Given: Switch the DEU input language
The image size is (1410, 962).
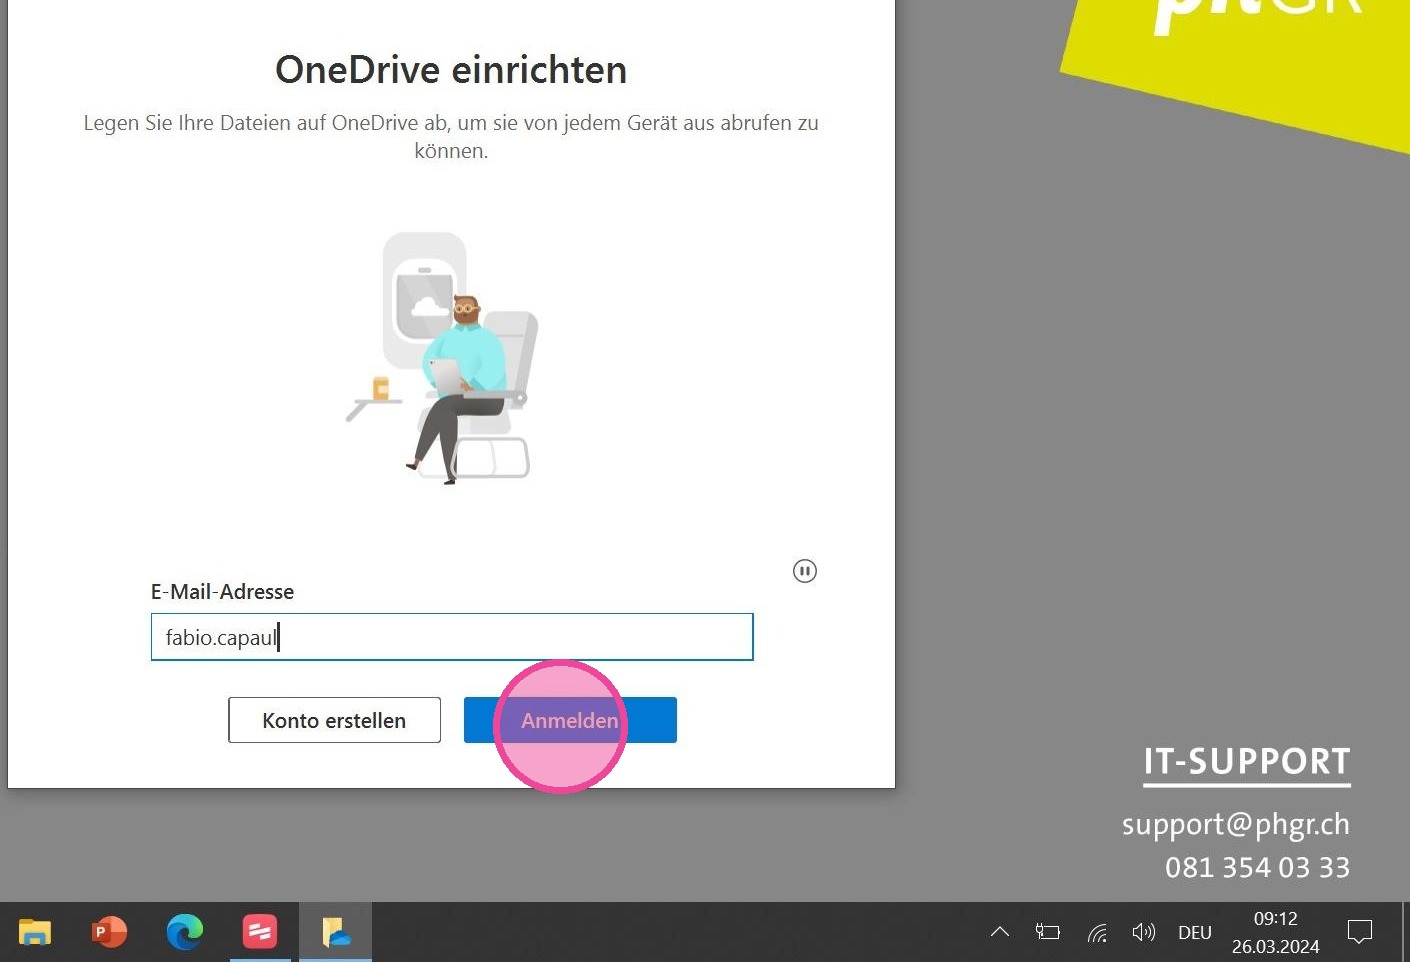Looking at the screenshot, I should (x=1194, y=933).
